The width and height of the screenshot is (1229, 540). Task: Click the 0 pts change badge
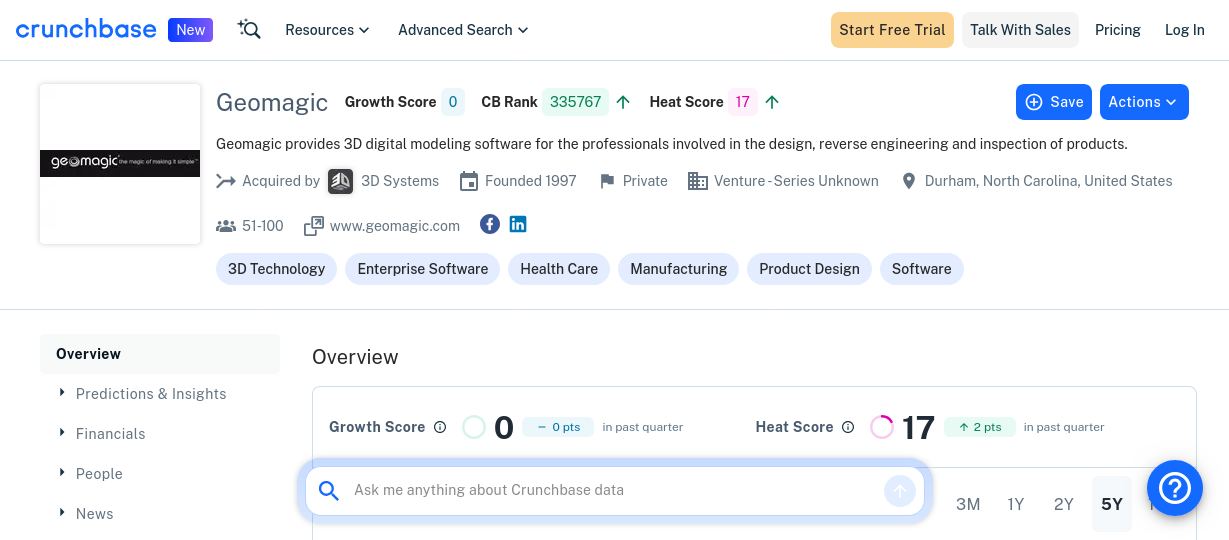pos(558,427)
